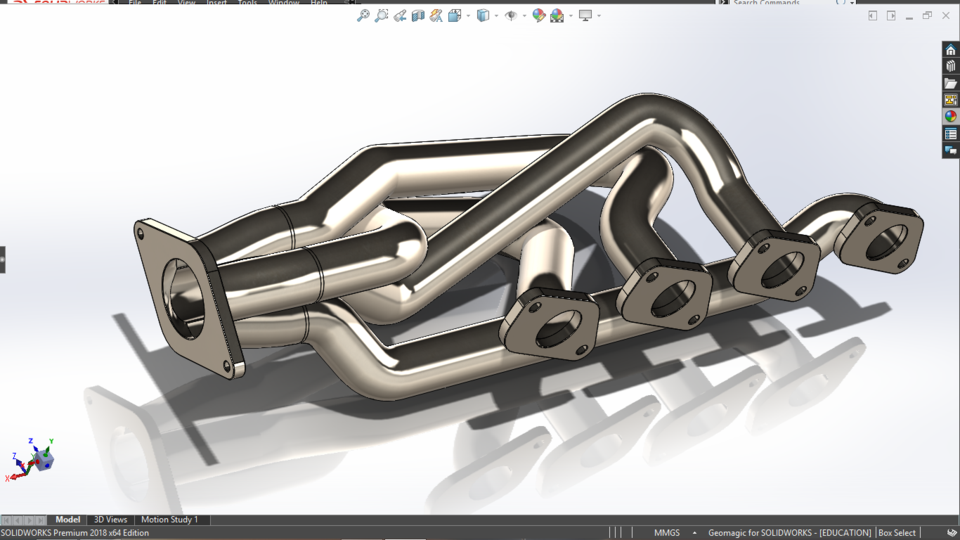960x540 pixels.
Task: Click the SOLIDWORKS Premium 2018 x64 Edition text
Action: 75,533
